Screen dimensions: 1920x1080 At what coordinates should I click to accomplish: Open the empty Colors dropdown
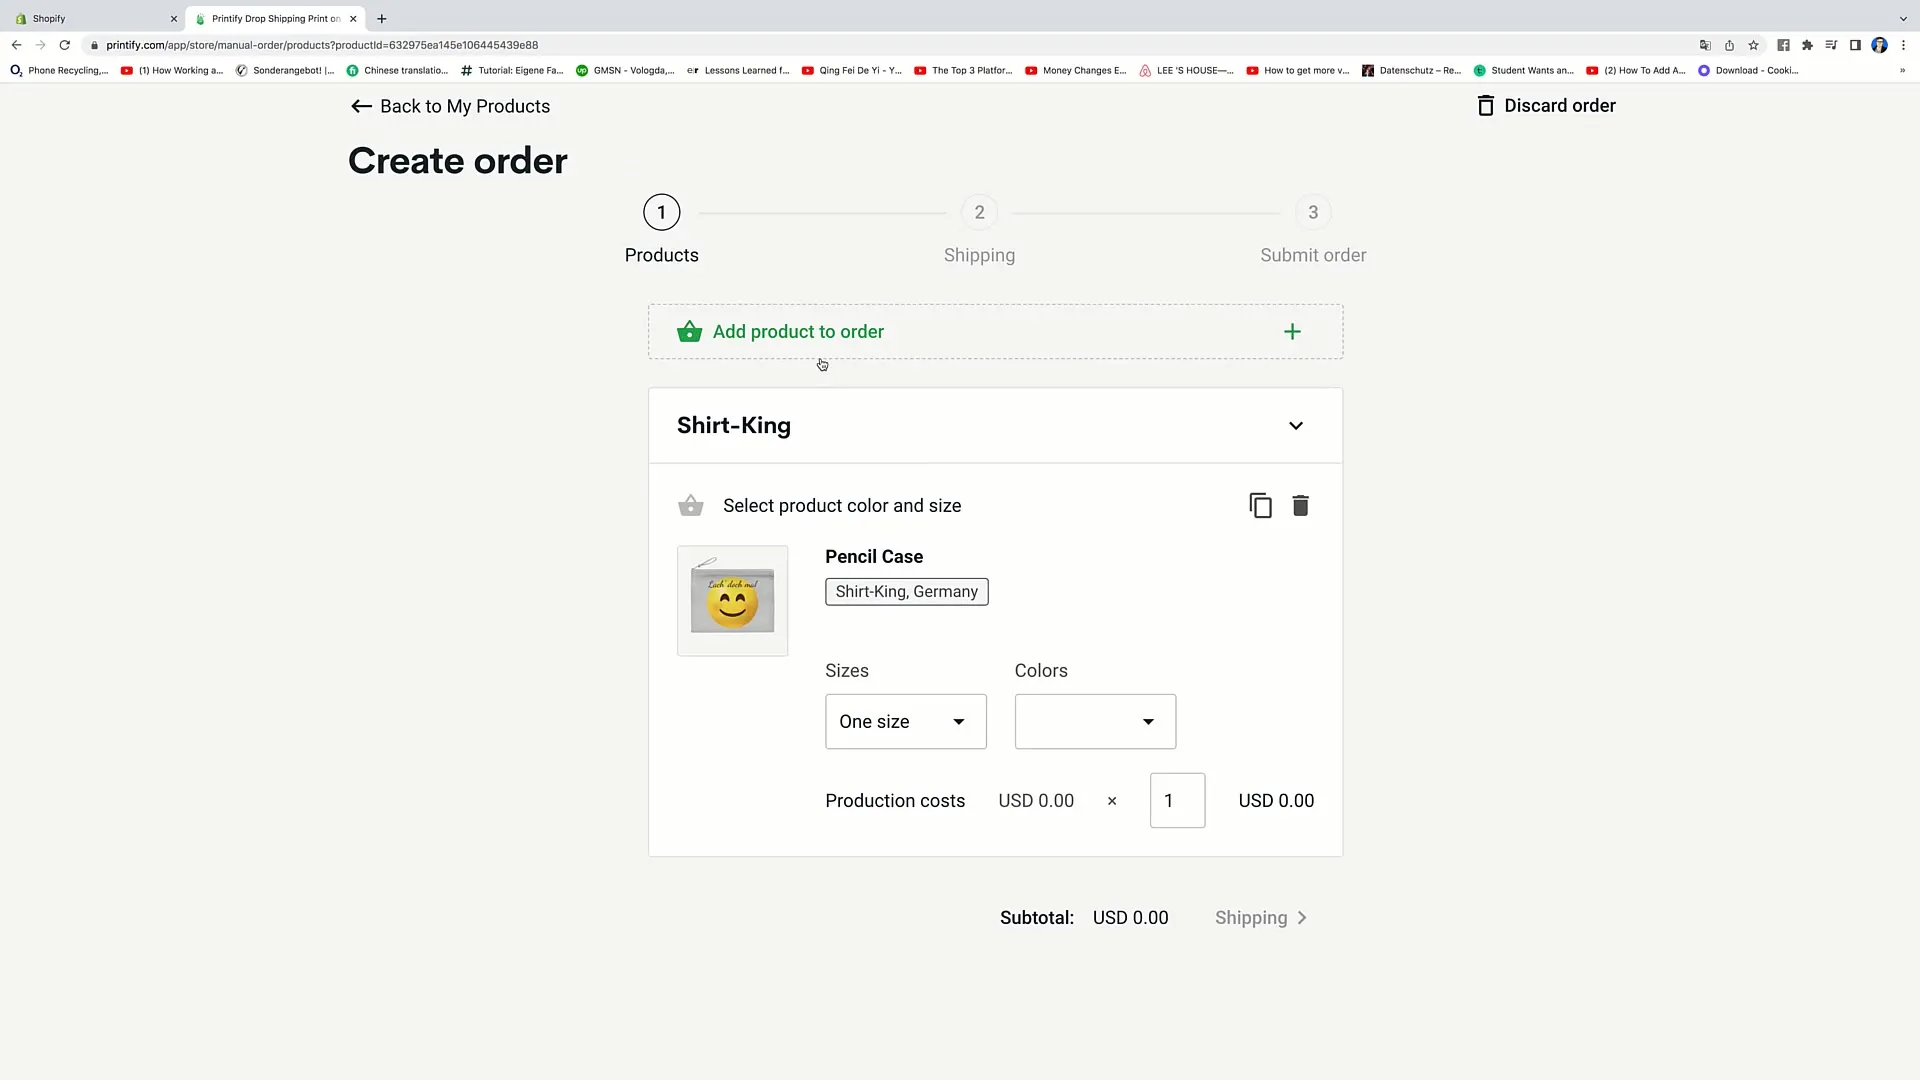pos(1095,721)
